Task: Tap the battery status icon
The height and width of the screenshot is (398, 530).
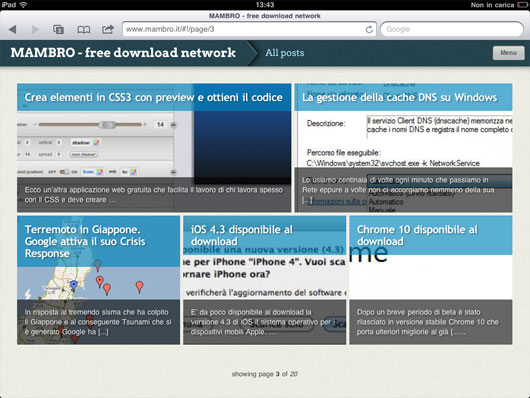Action: point(522,5)
